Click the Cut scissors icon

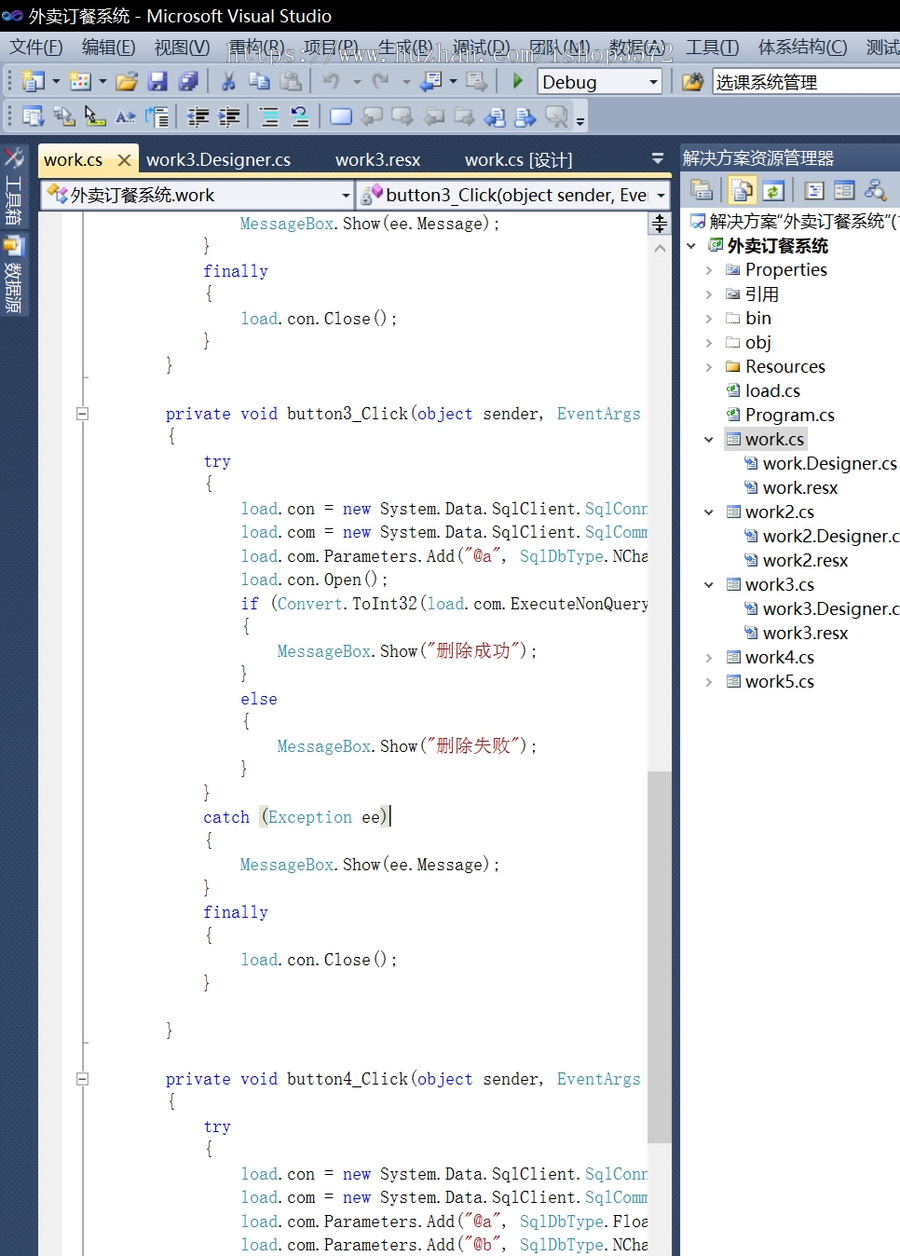(228, 82)
